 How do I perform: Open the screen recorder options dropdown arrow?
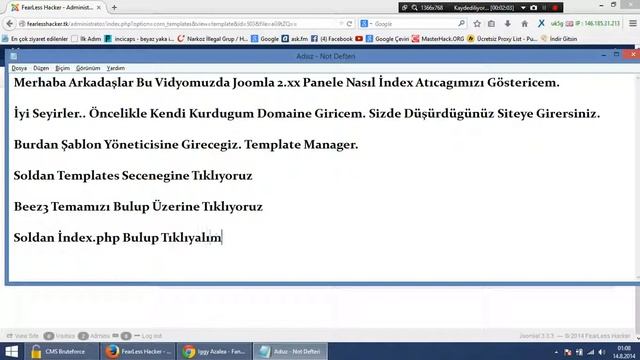click(x=523, y=8)
